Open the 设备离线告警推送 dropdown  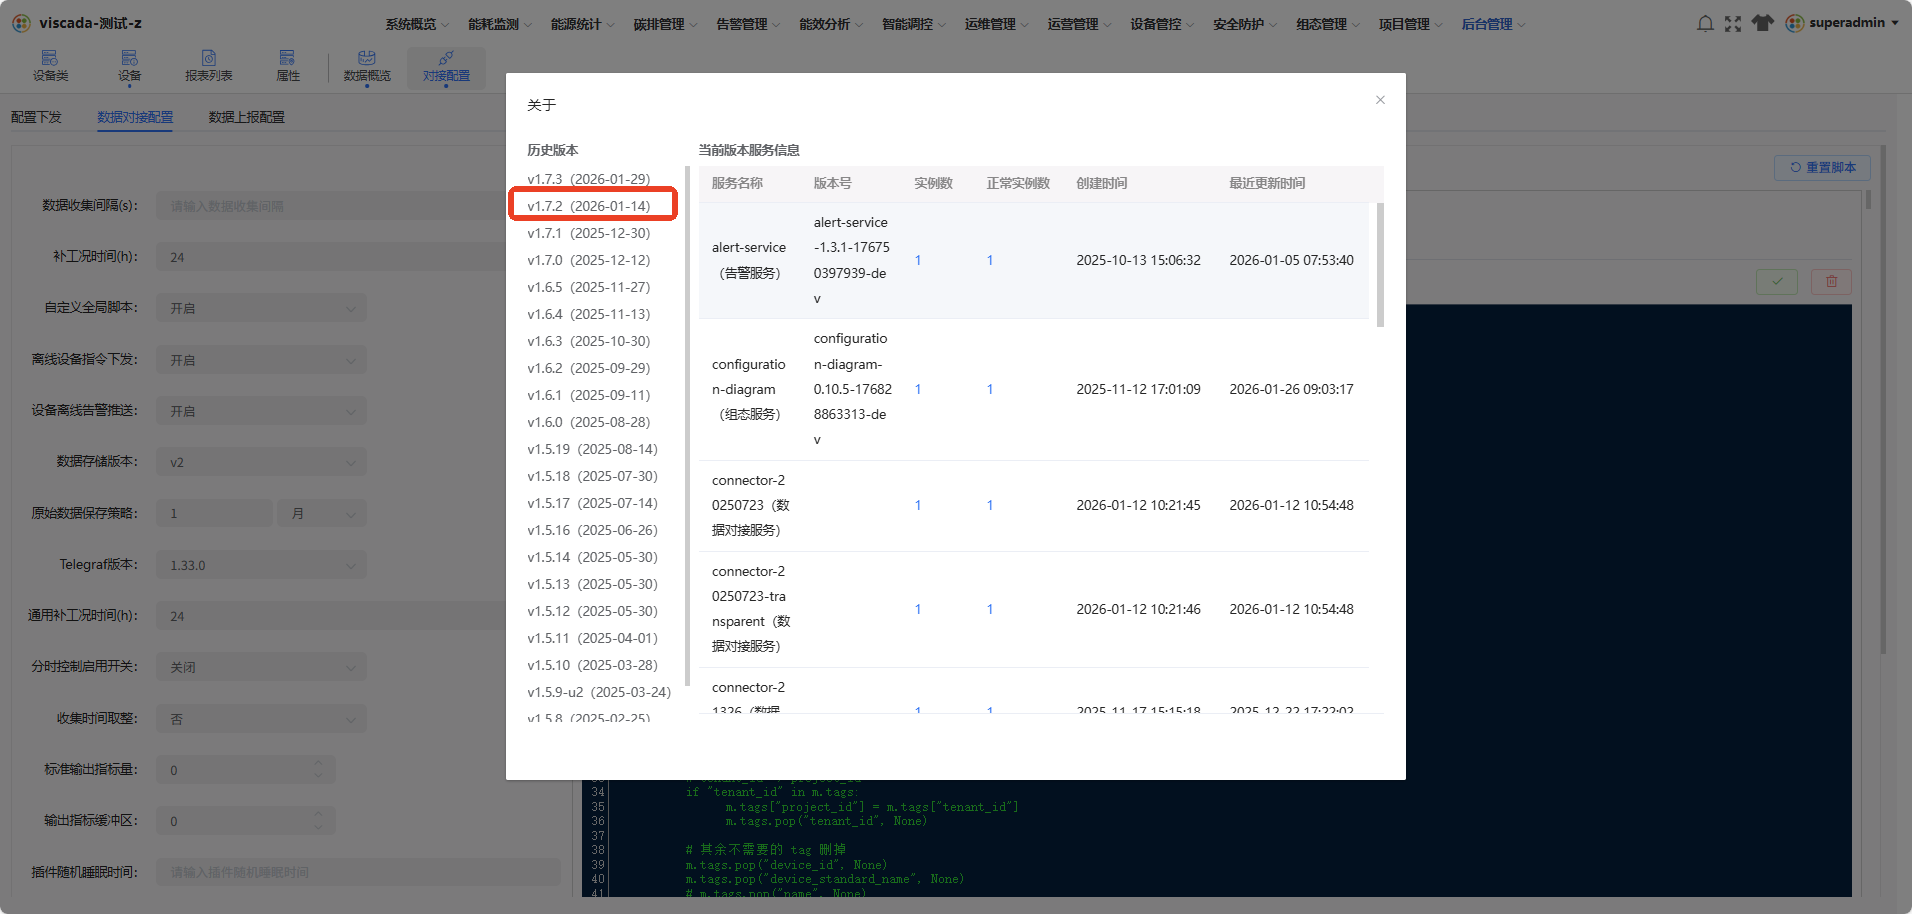[261, 411]
